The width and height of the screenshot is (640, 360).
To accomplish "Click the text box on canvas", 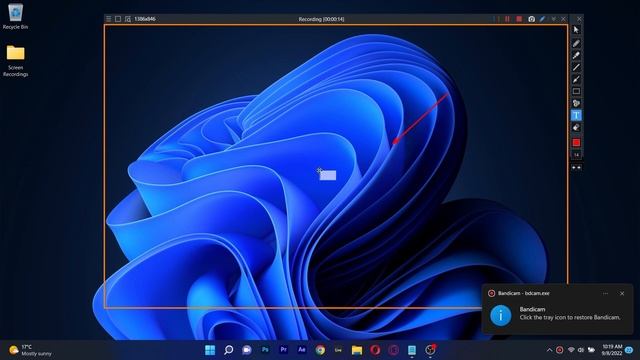I will (328, 176).
